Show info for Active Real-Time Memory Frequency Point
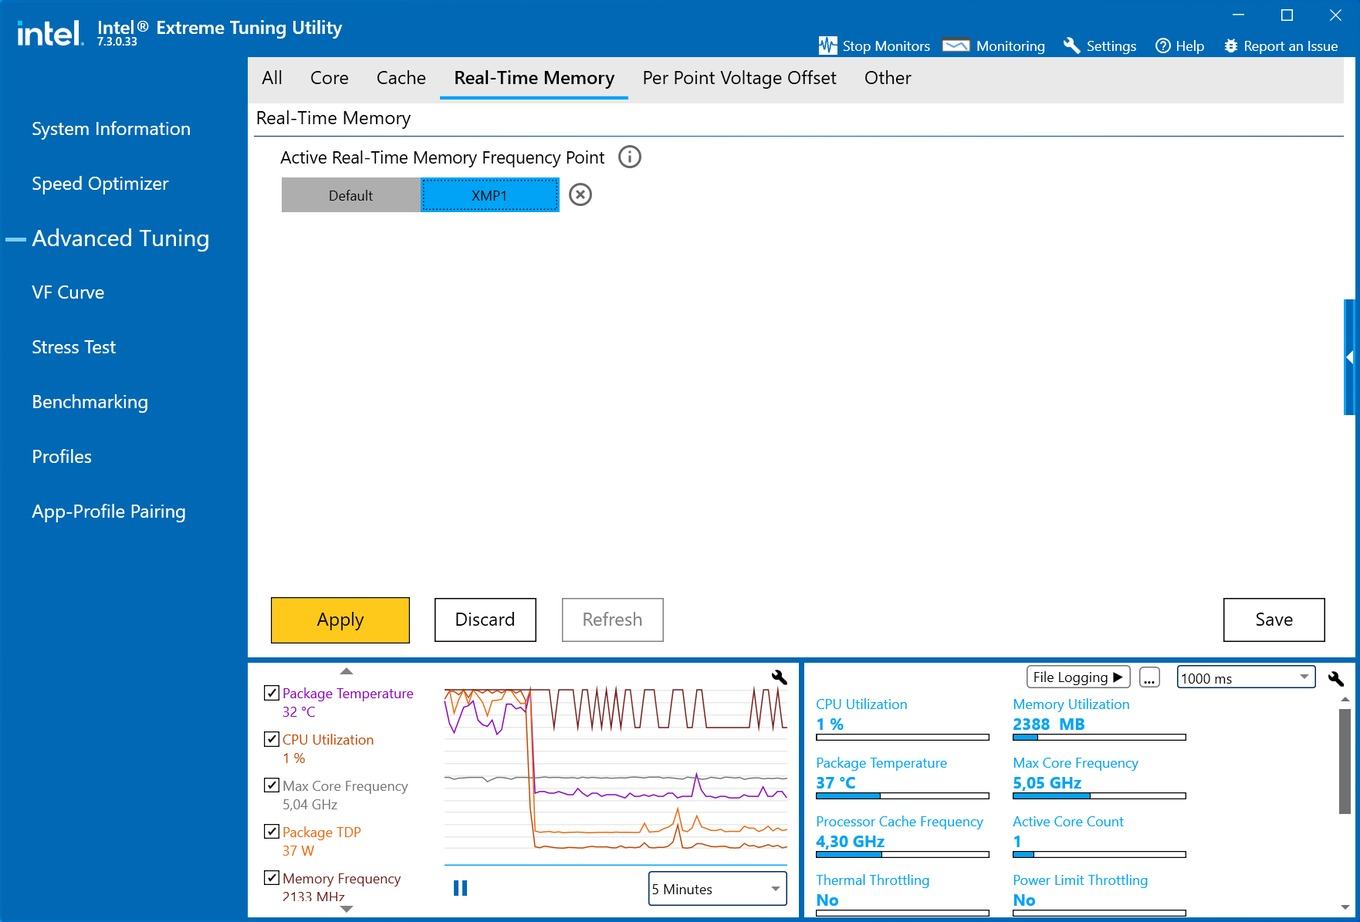Image resolution: width=1360 pixels, height=922 pixels. (x=629, y=157)
